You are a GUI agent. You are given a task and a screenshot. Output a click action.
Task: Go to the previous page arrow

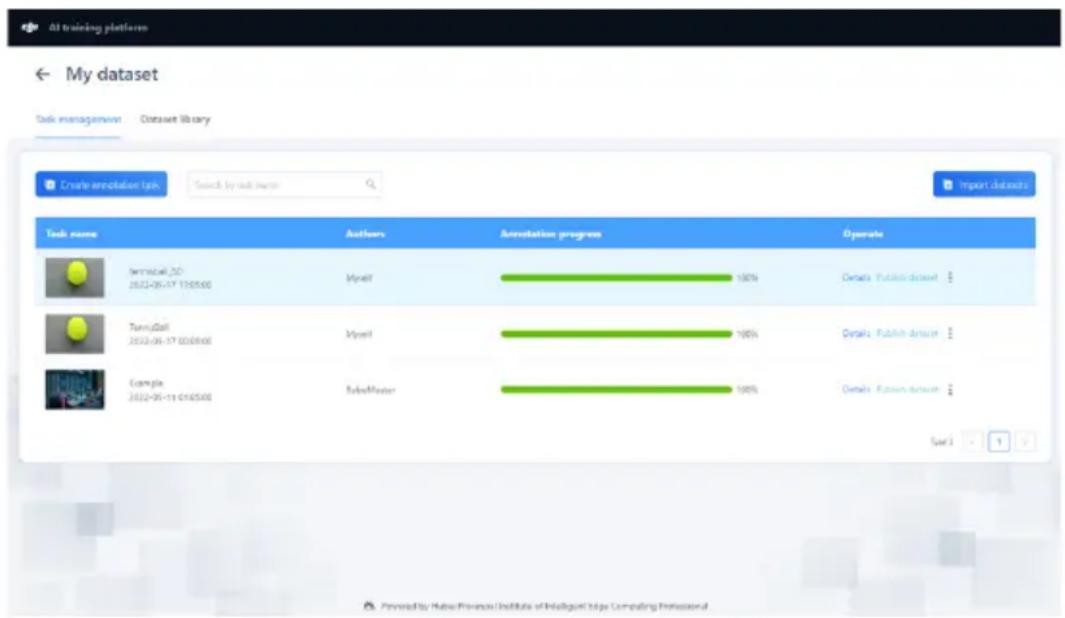973,442
